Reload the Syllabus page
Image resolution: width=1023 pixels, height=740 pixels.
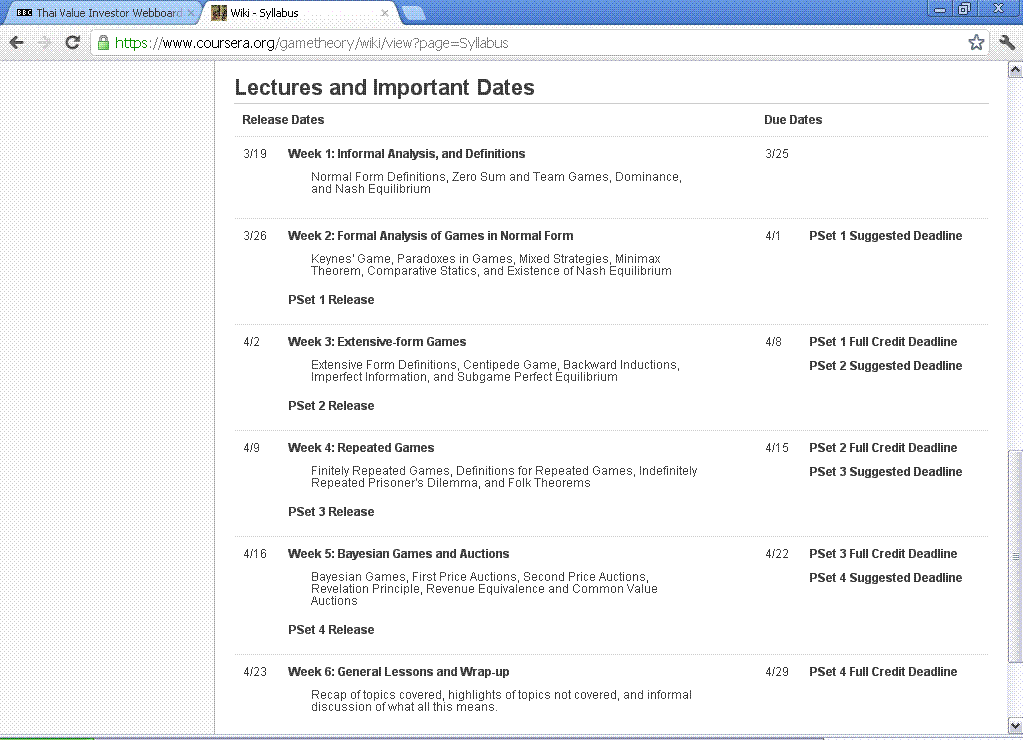[x=72, y=43]
